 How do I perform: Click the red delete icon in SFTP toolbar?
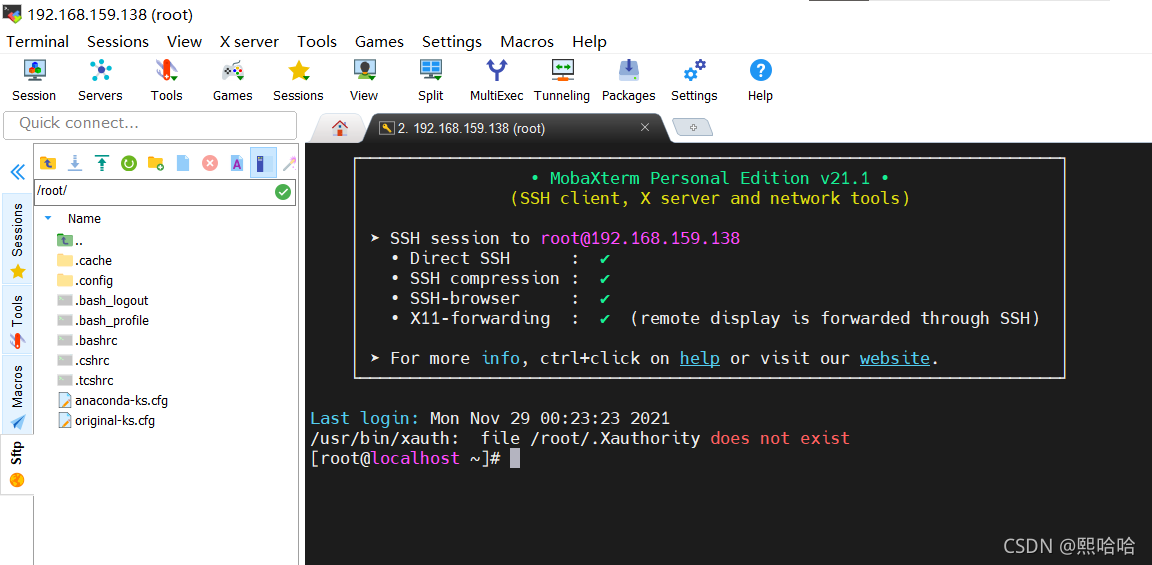[210, 163]
